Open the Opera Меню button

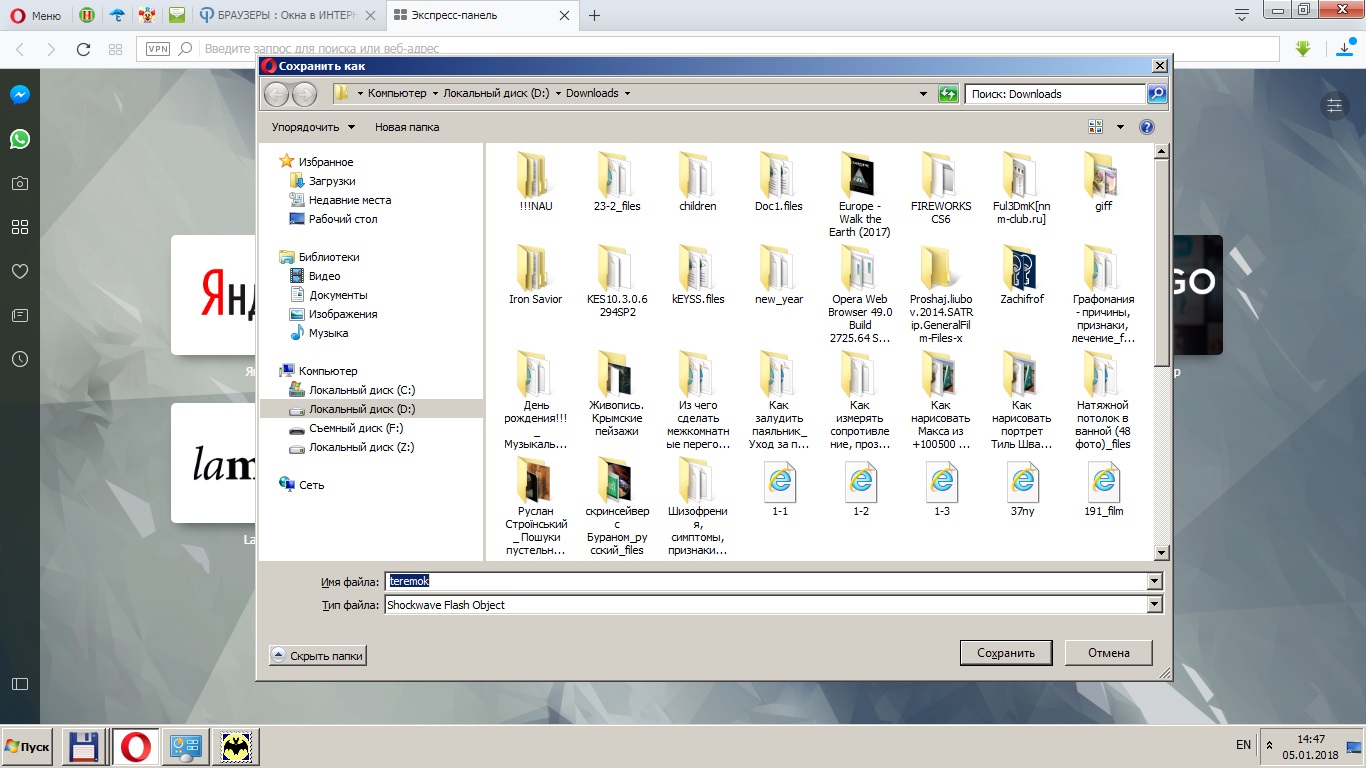36,15
